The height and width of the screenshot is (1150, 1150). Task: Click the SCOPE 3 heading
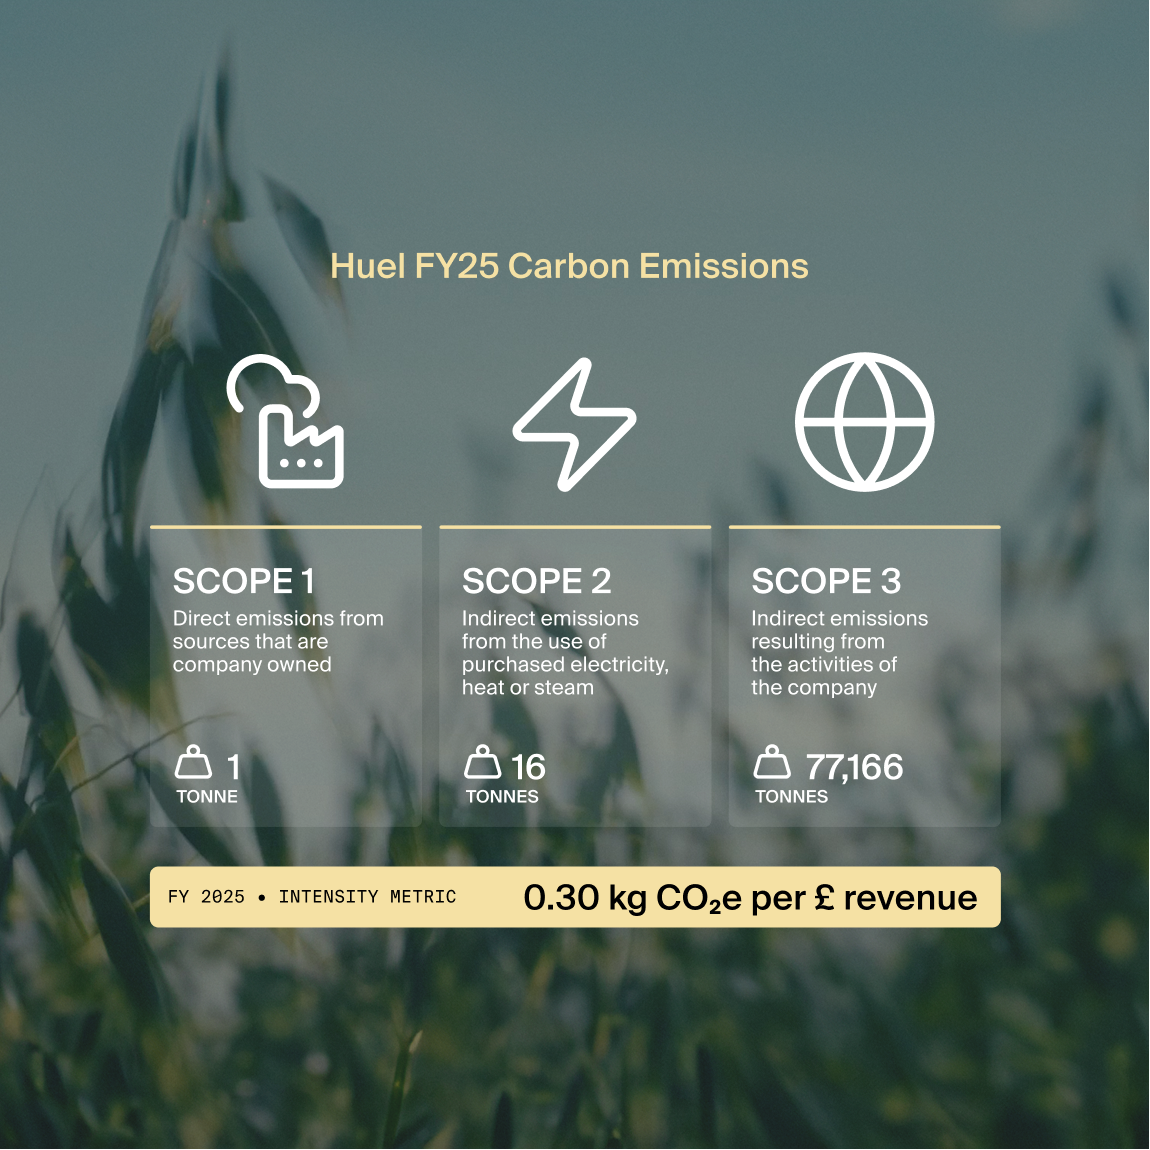(x=827, y=582)
